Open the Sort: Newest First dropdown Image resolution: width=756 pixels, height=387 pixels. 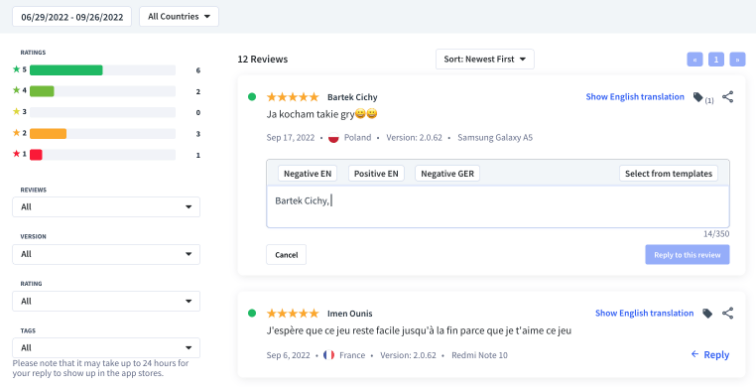tap(485, 59)
